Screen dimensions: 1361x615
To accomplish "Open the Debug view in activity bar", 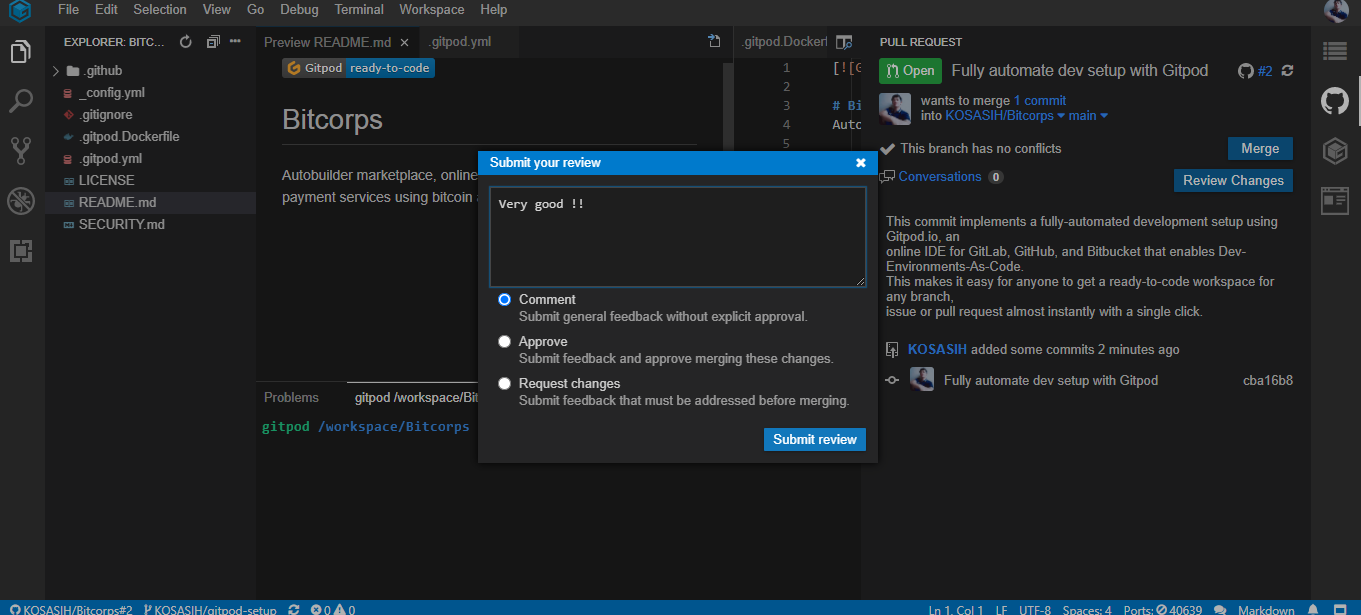I will coord(21,201).
